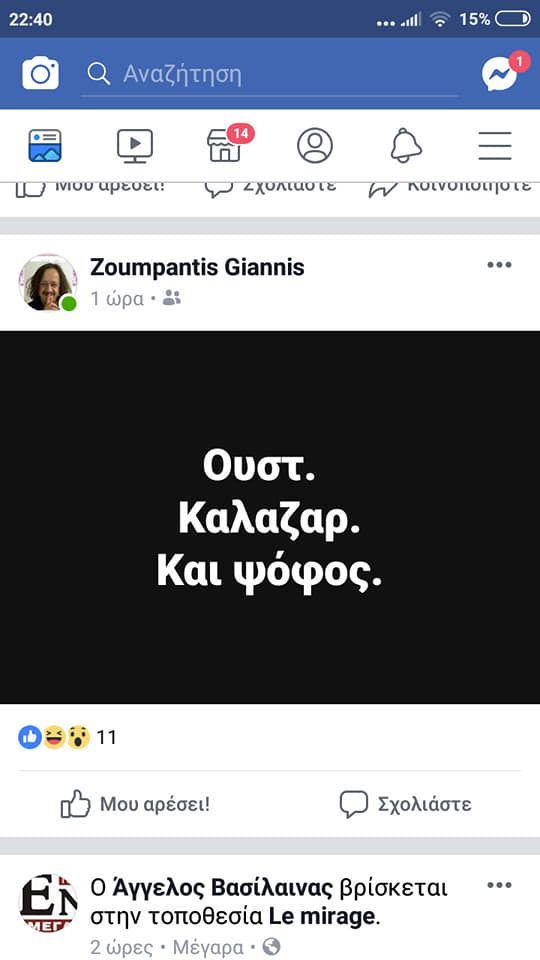Open the camera icon in header
The height and width of the screenshot is (960, 540).
40,74
